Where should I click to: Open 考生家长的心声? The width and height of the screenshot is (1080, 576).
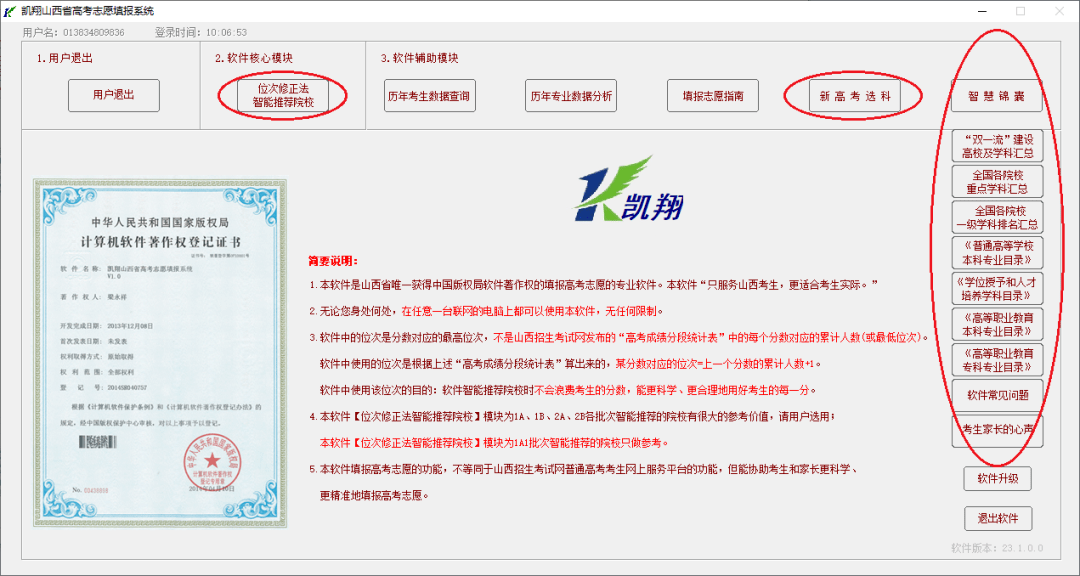[x=997, y=431]
